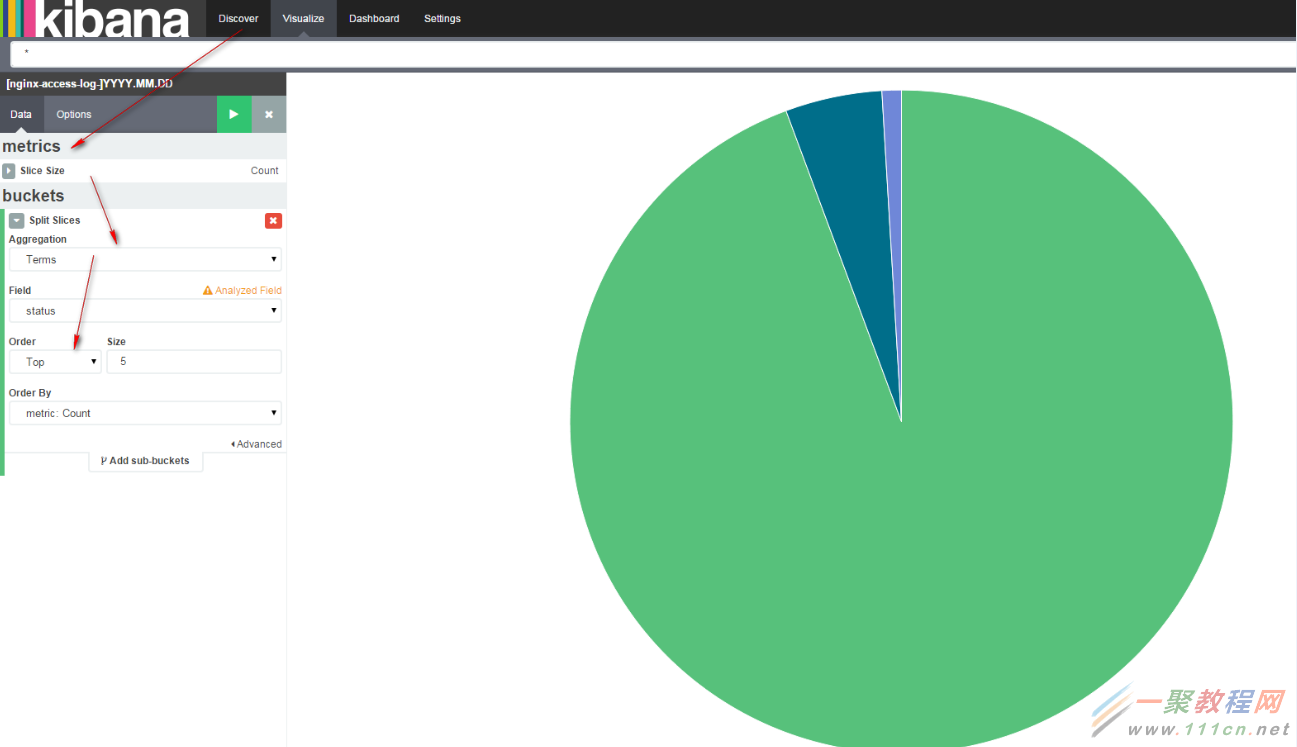Expand the Advanced options
1297x747 pixels.
pyautogui.click(x=256, y=444)
